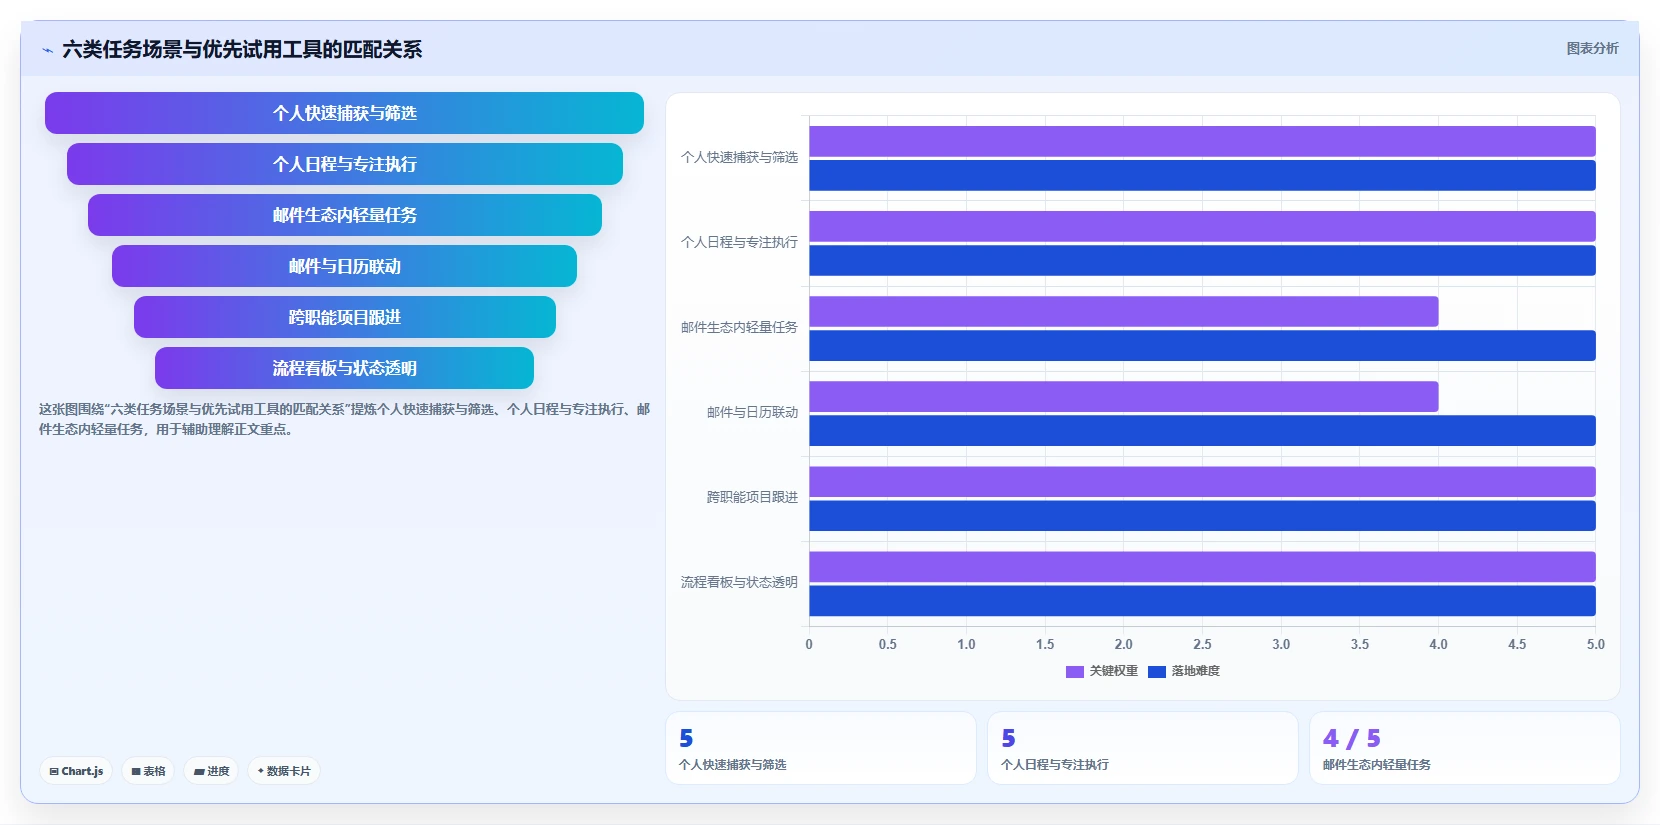Click the x-axis tick value 2.5
Image resolution: width=1660 pixels, height=825 pixels.
[1202, 644]
